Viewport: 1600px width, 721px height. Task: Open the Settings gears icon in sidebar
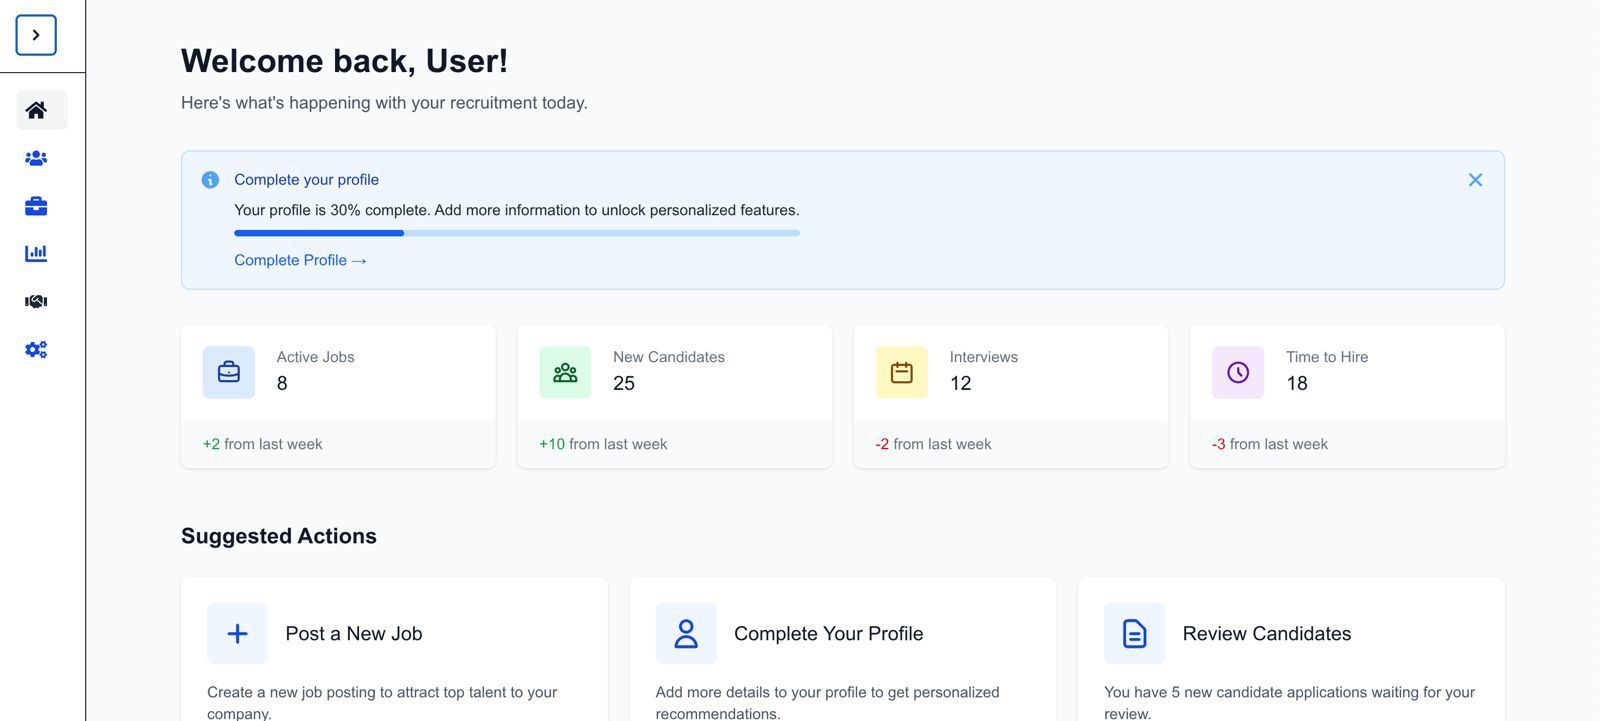(36, 349)
